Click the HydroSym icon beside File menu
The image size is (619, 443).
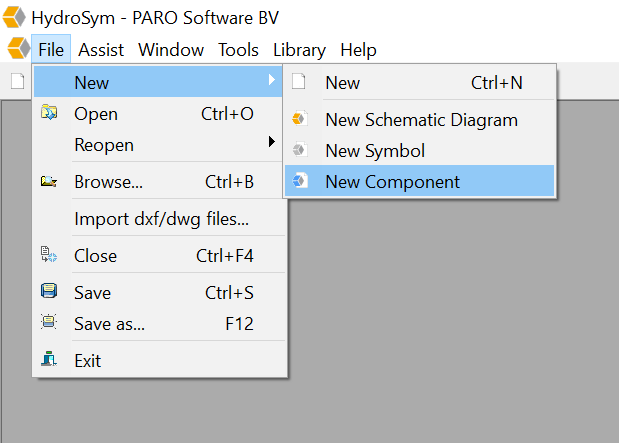click(x=19, y=48)
